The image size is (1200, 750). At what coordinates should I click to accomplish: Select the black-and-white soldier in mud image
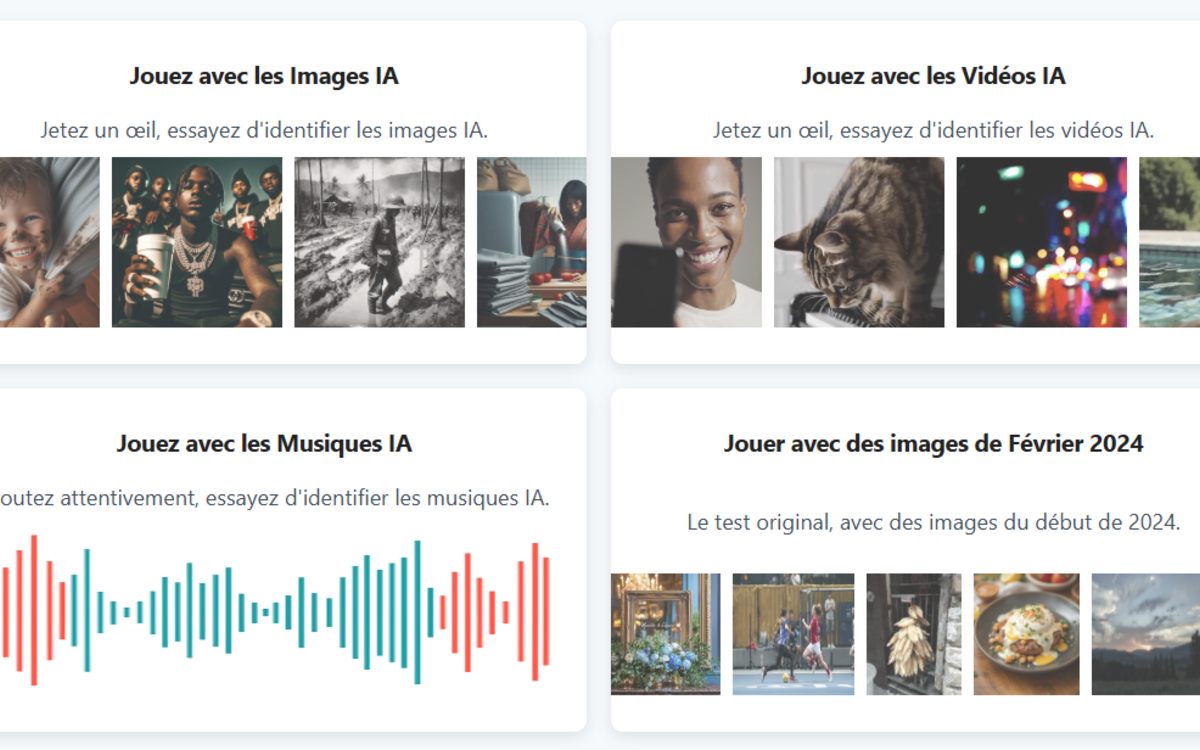(379, 242)
